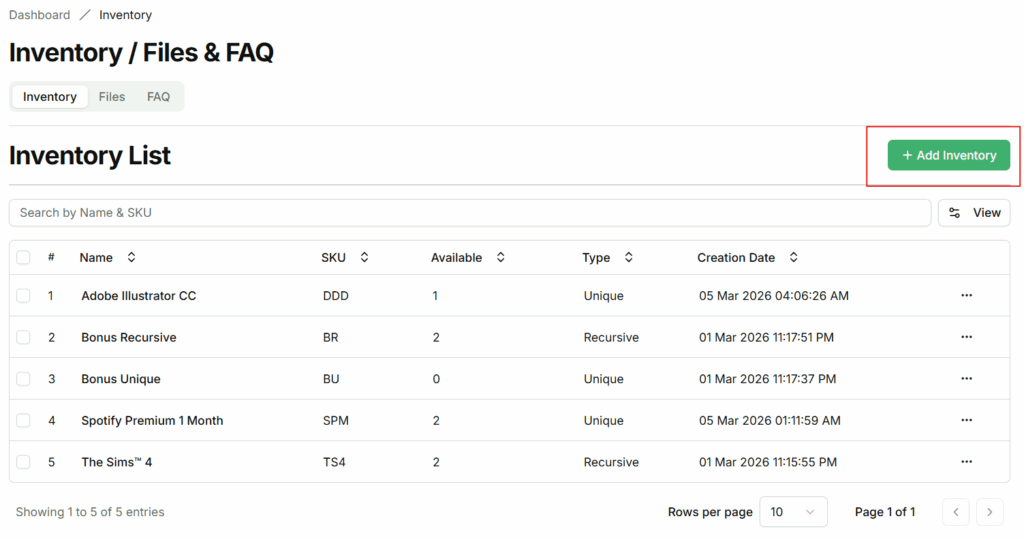Open actions menu for Spotify Premium 1 Month
Viewport: 1024px width, 540px height.
click(966, 421)
